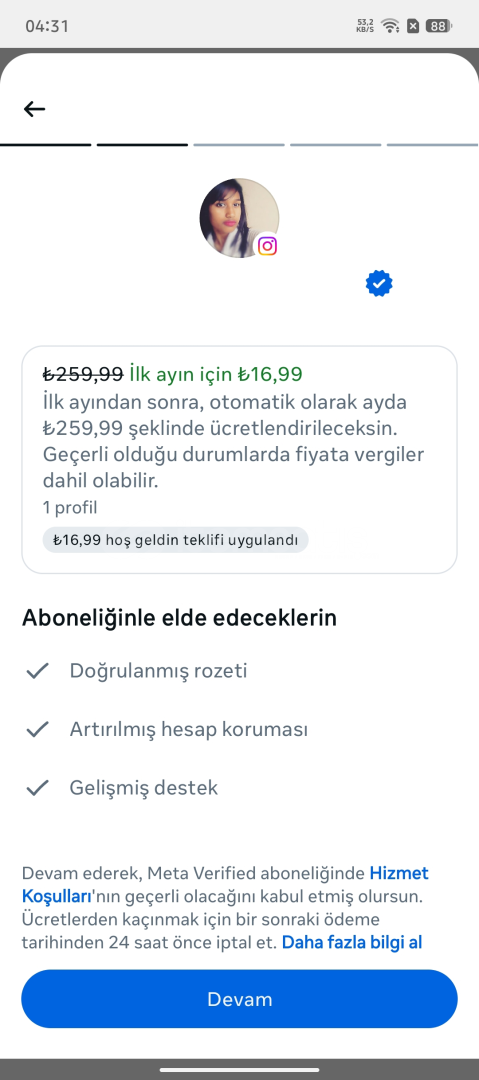Open the Daha fazla bilgi al link
Image resolution: width=479 pixels, height=1080 pixels.
pos(351,942)
